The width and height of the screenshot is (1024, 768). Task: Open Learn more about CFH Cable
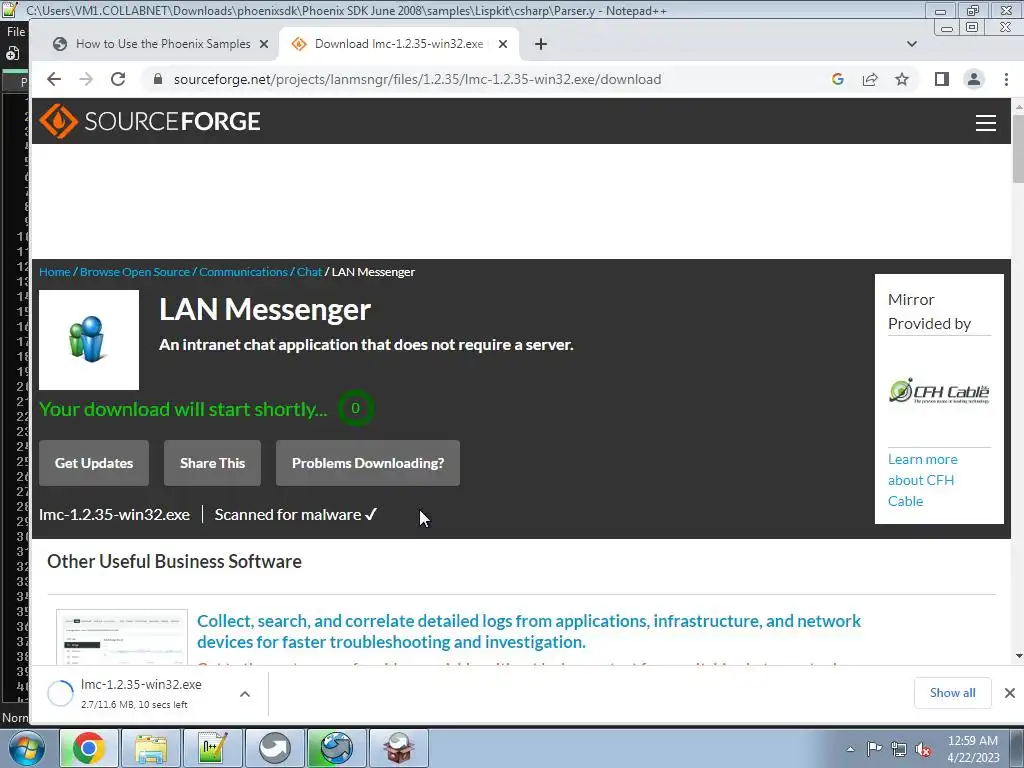coord(922,480)
